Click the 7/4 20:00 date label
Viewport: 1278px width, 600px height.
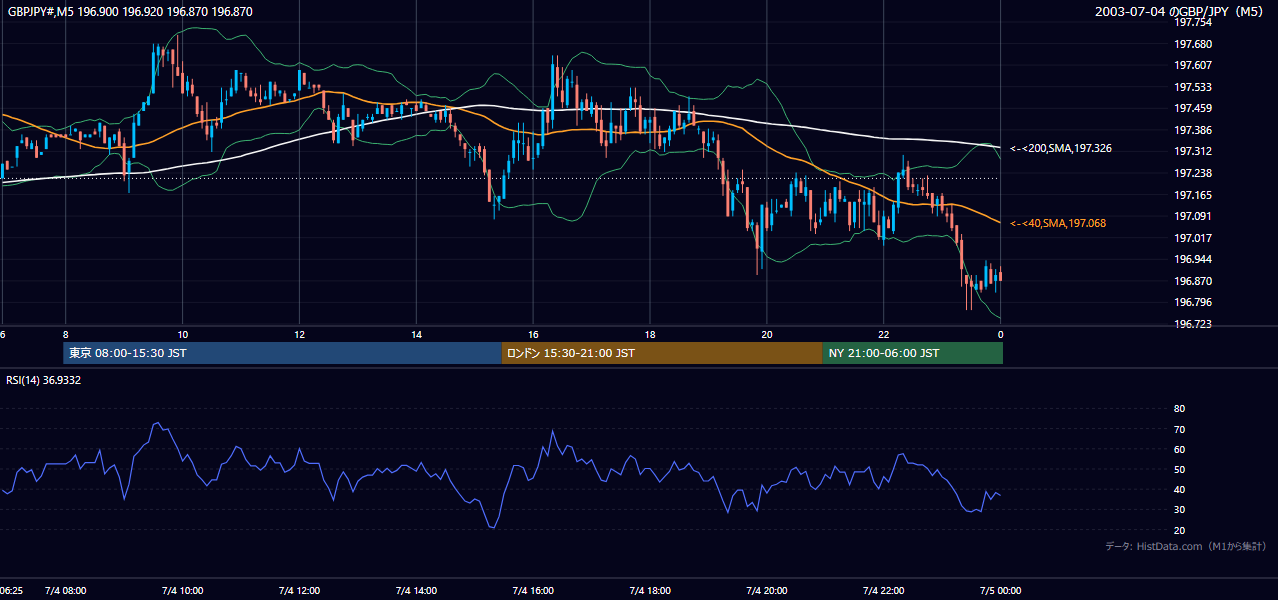(x=767, y=591)
